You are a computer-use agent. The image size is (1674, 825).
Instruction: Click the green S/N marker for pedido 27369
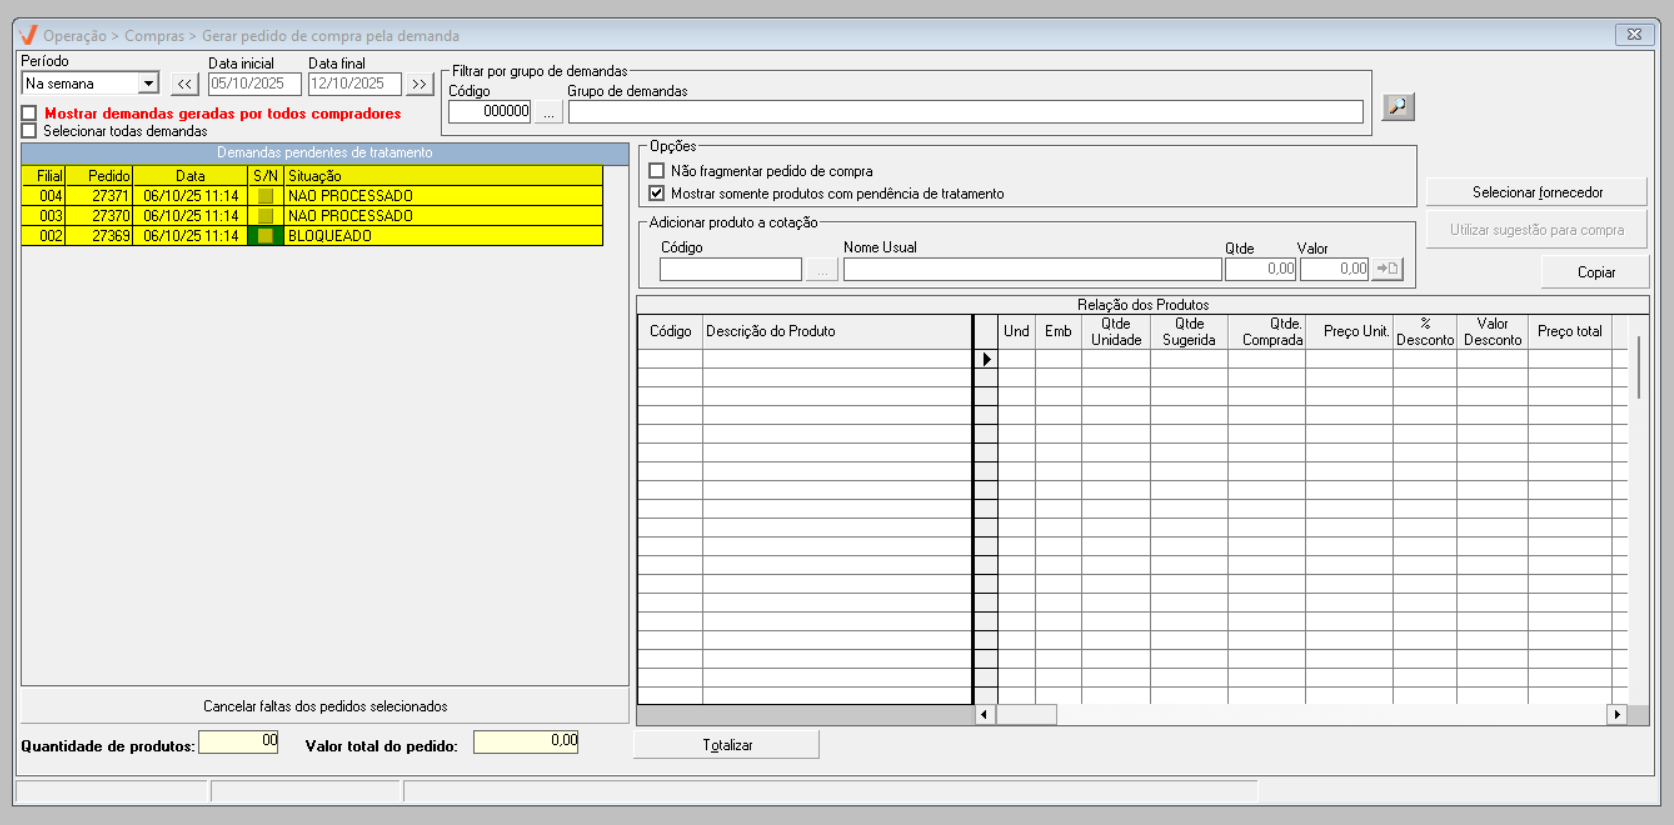pos(265,236)
